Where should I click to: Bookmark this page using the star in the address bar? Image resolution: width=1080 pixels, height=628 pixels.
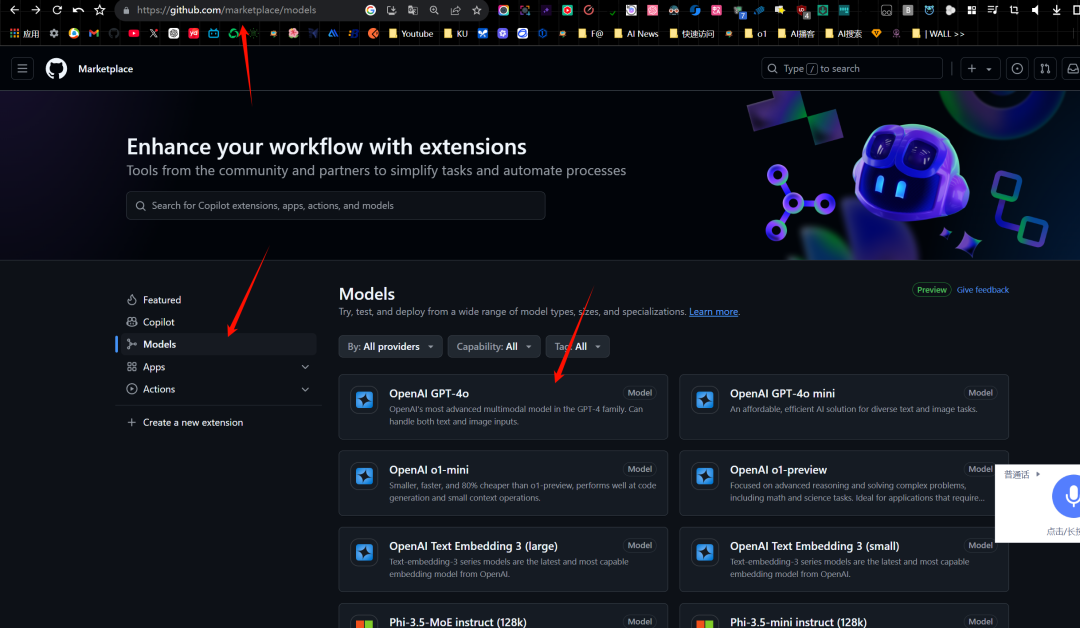[477, 10]
